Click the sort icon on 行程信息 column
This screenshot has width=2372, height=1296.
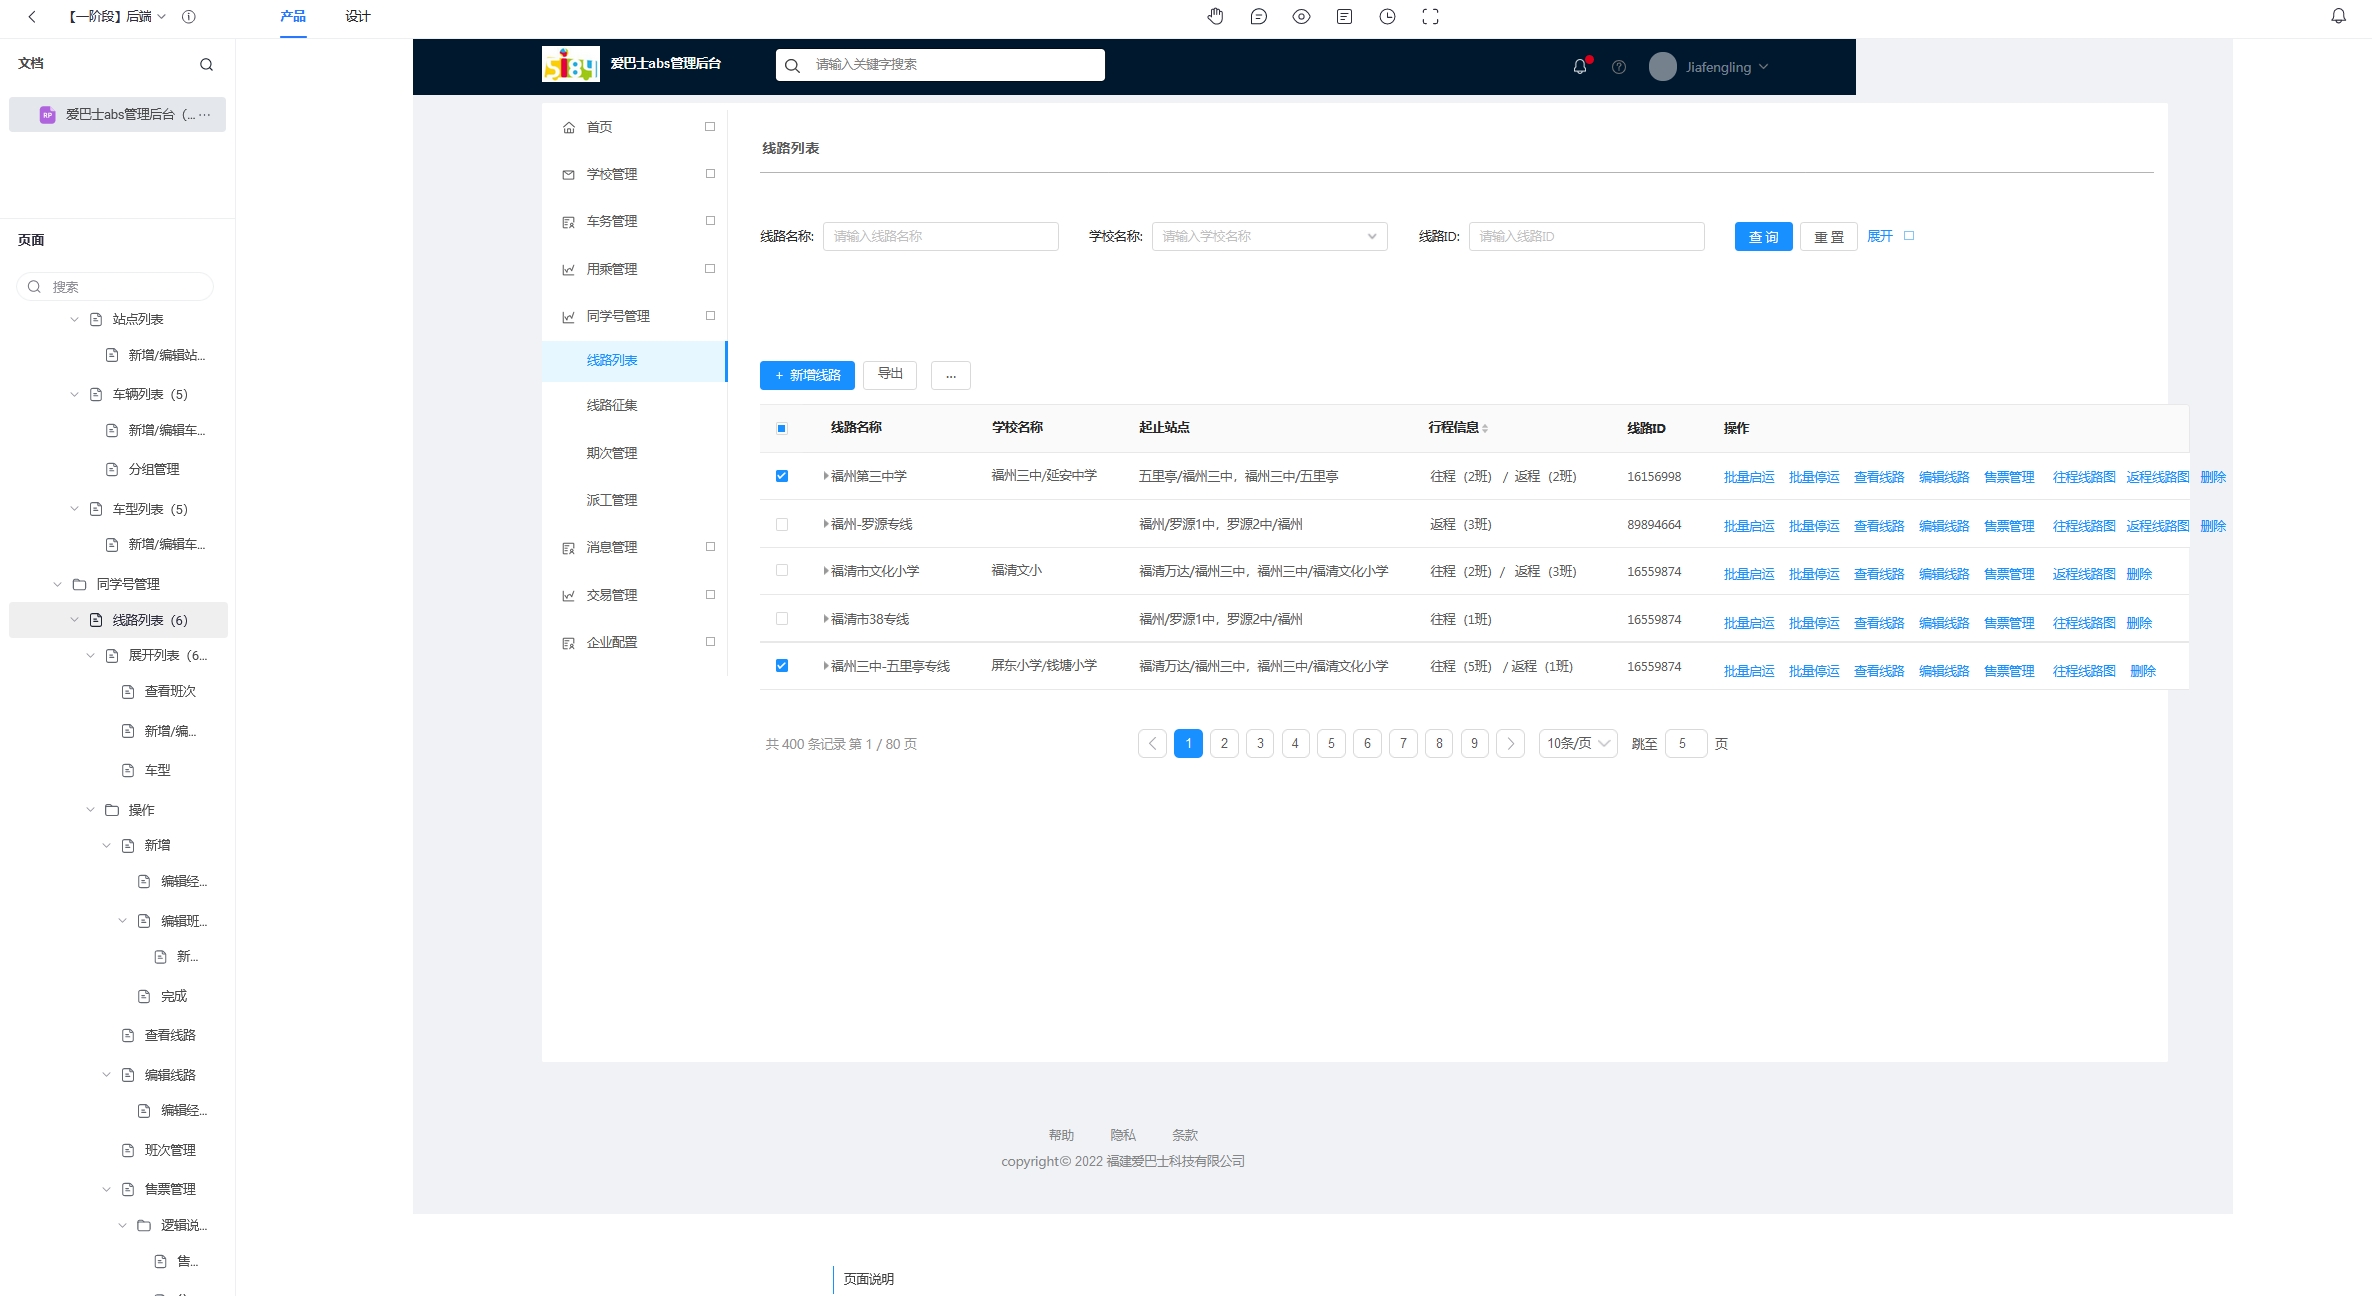coord(1485,428)
